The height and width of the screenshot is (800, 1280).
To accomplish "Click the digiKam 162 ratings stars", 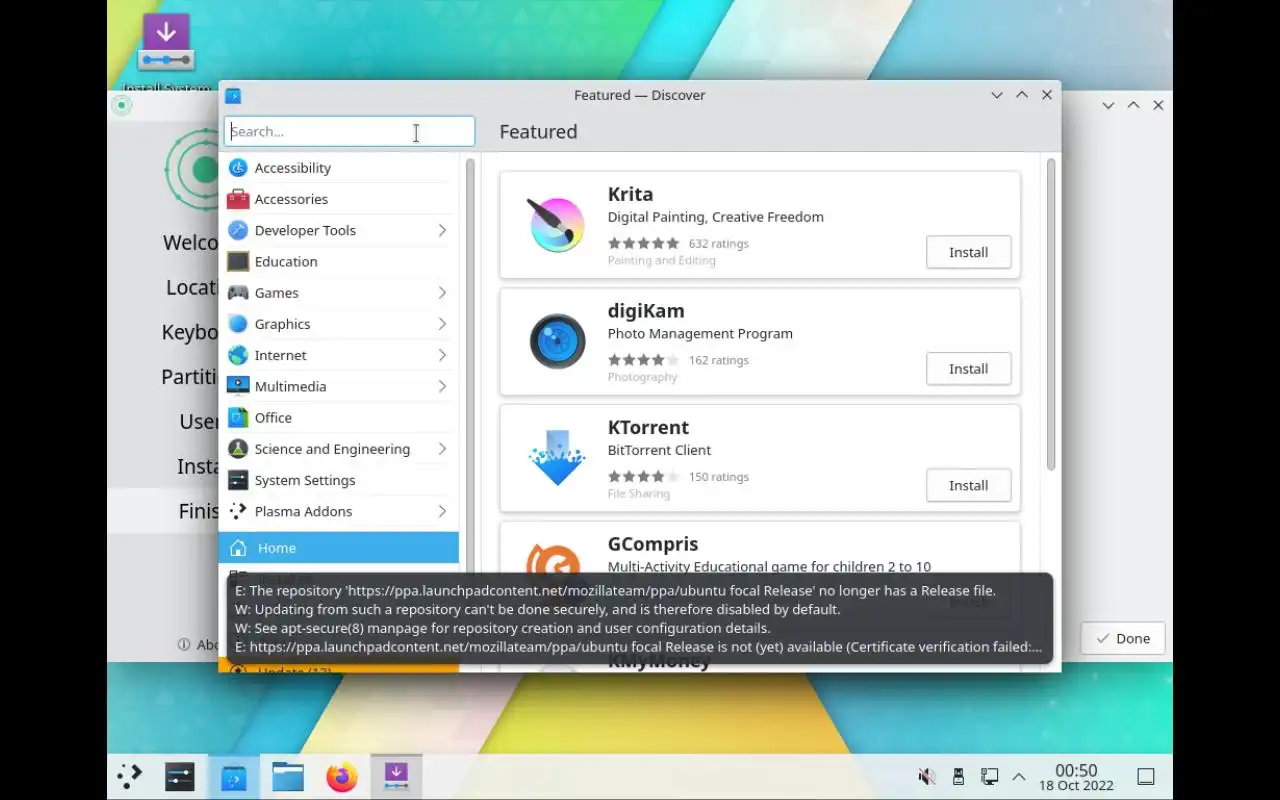I will pos(643,360).
